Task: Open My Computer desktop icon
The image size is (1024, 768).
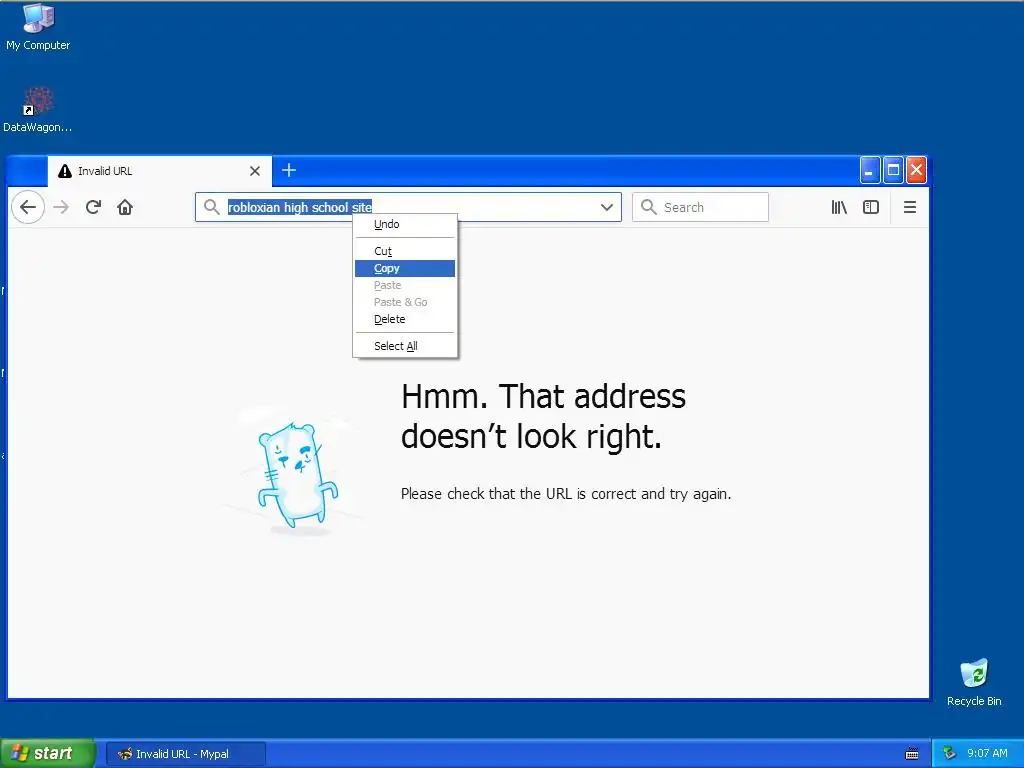Action: (x=38, y=27)
